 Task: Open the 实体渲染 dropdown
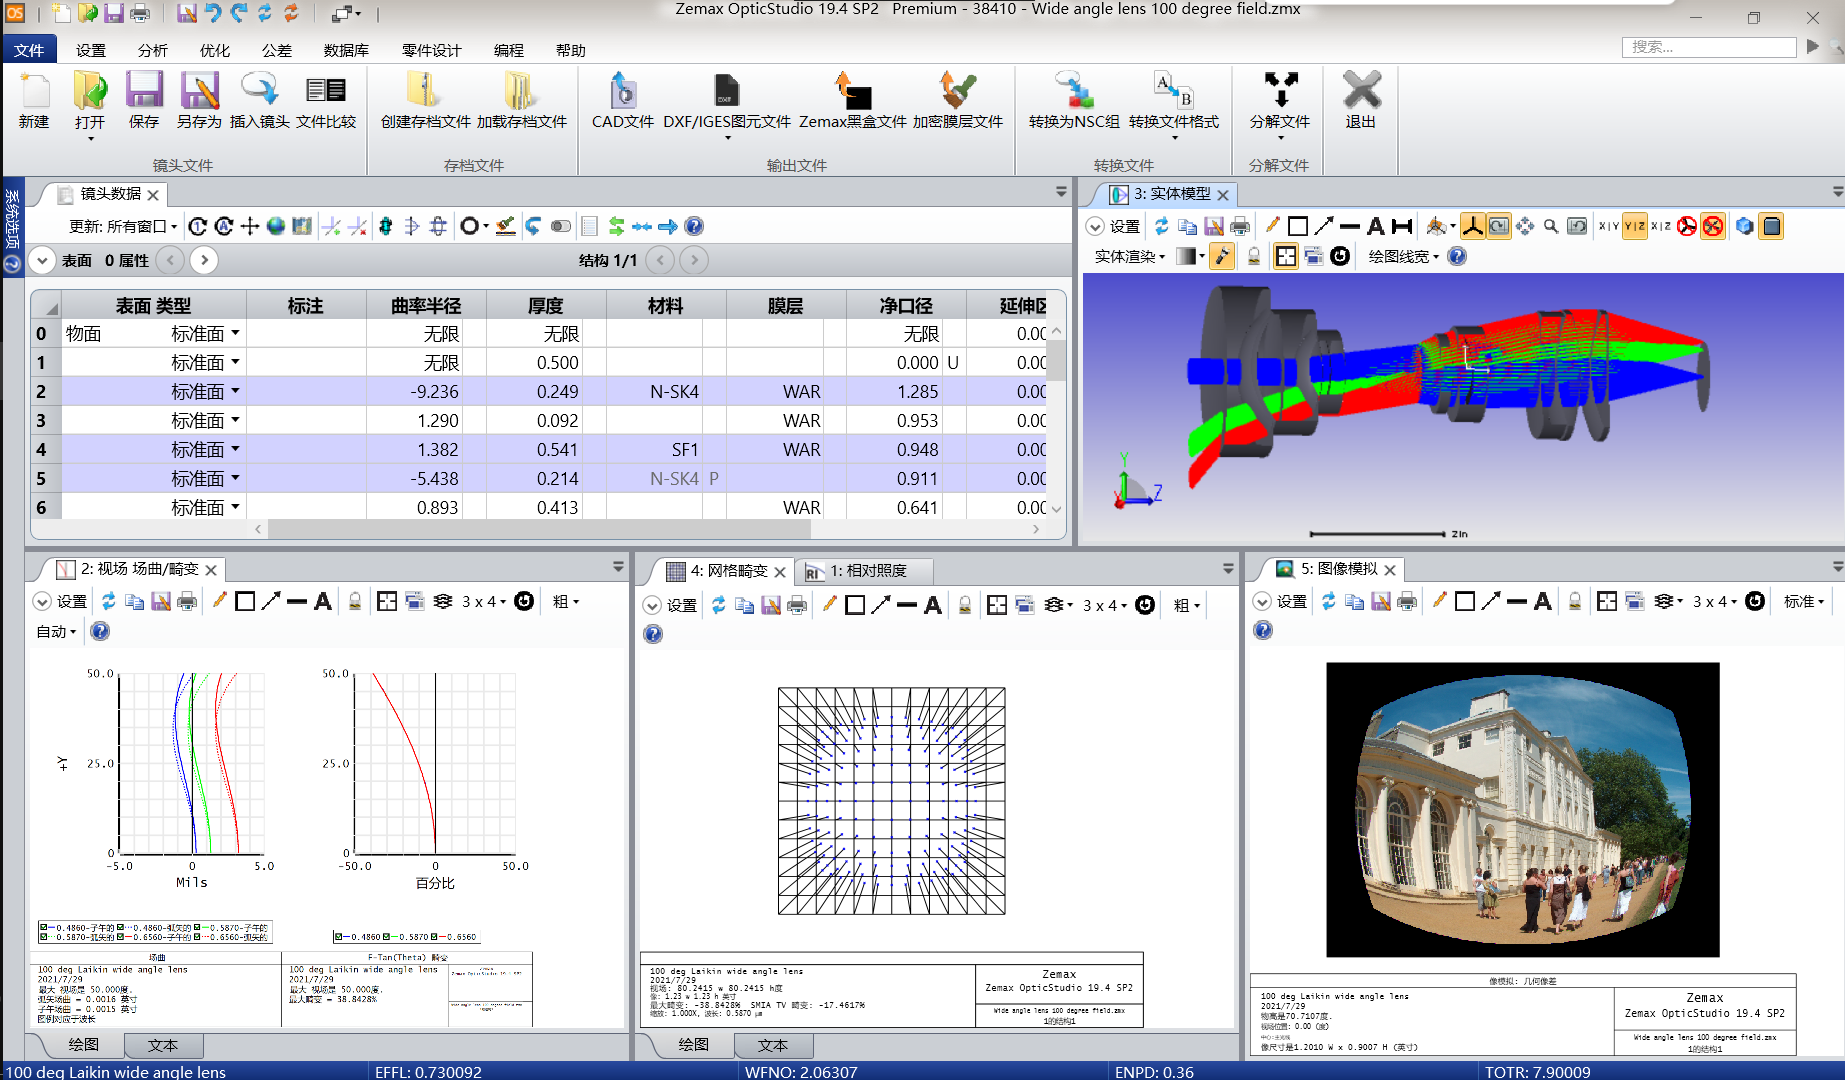point(1130,256)
